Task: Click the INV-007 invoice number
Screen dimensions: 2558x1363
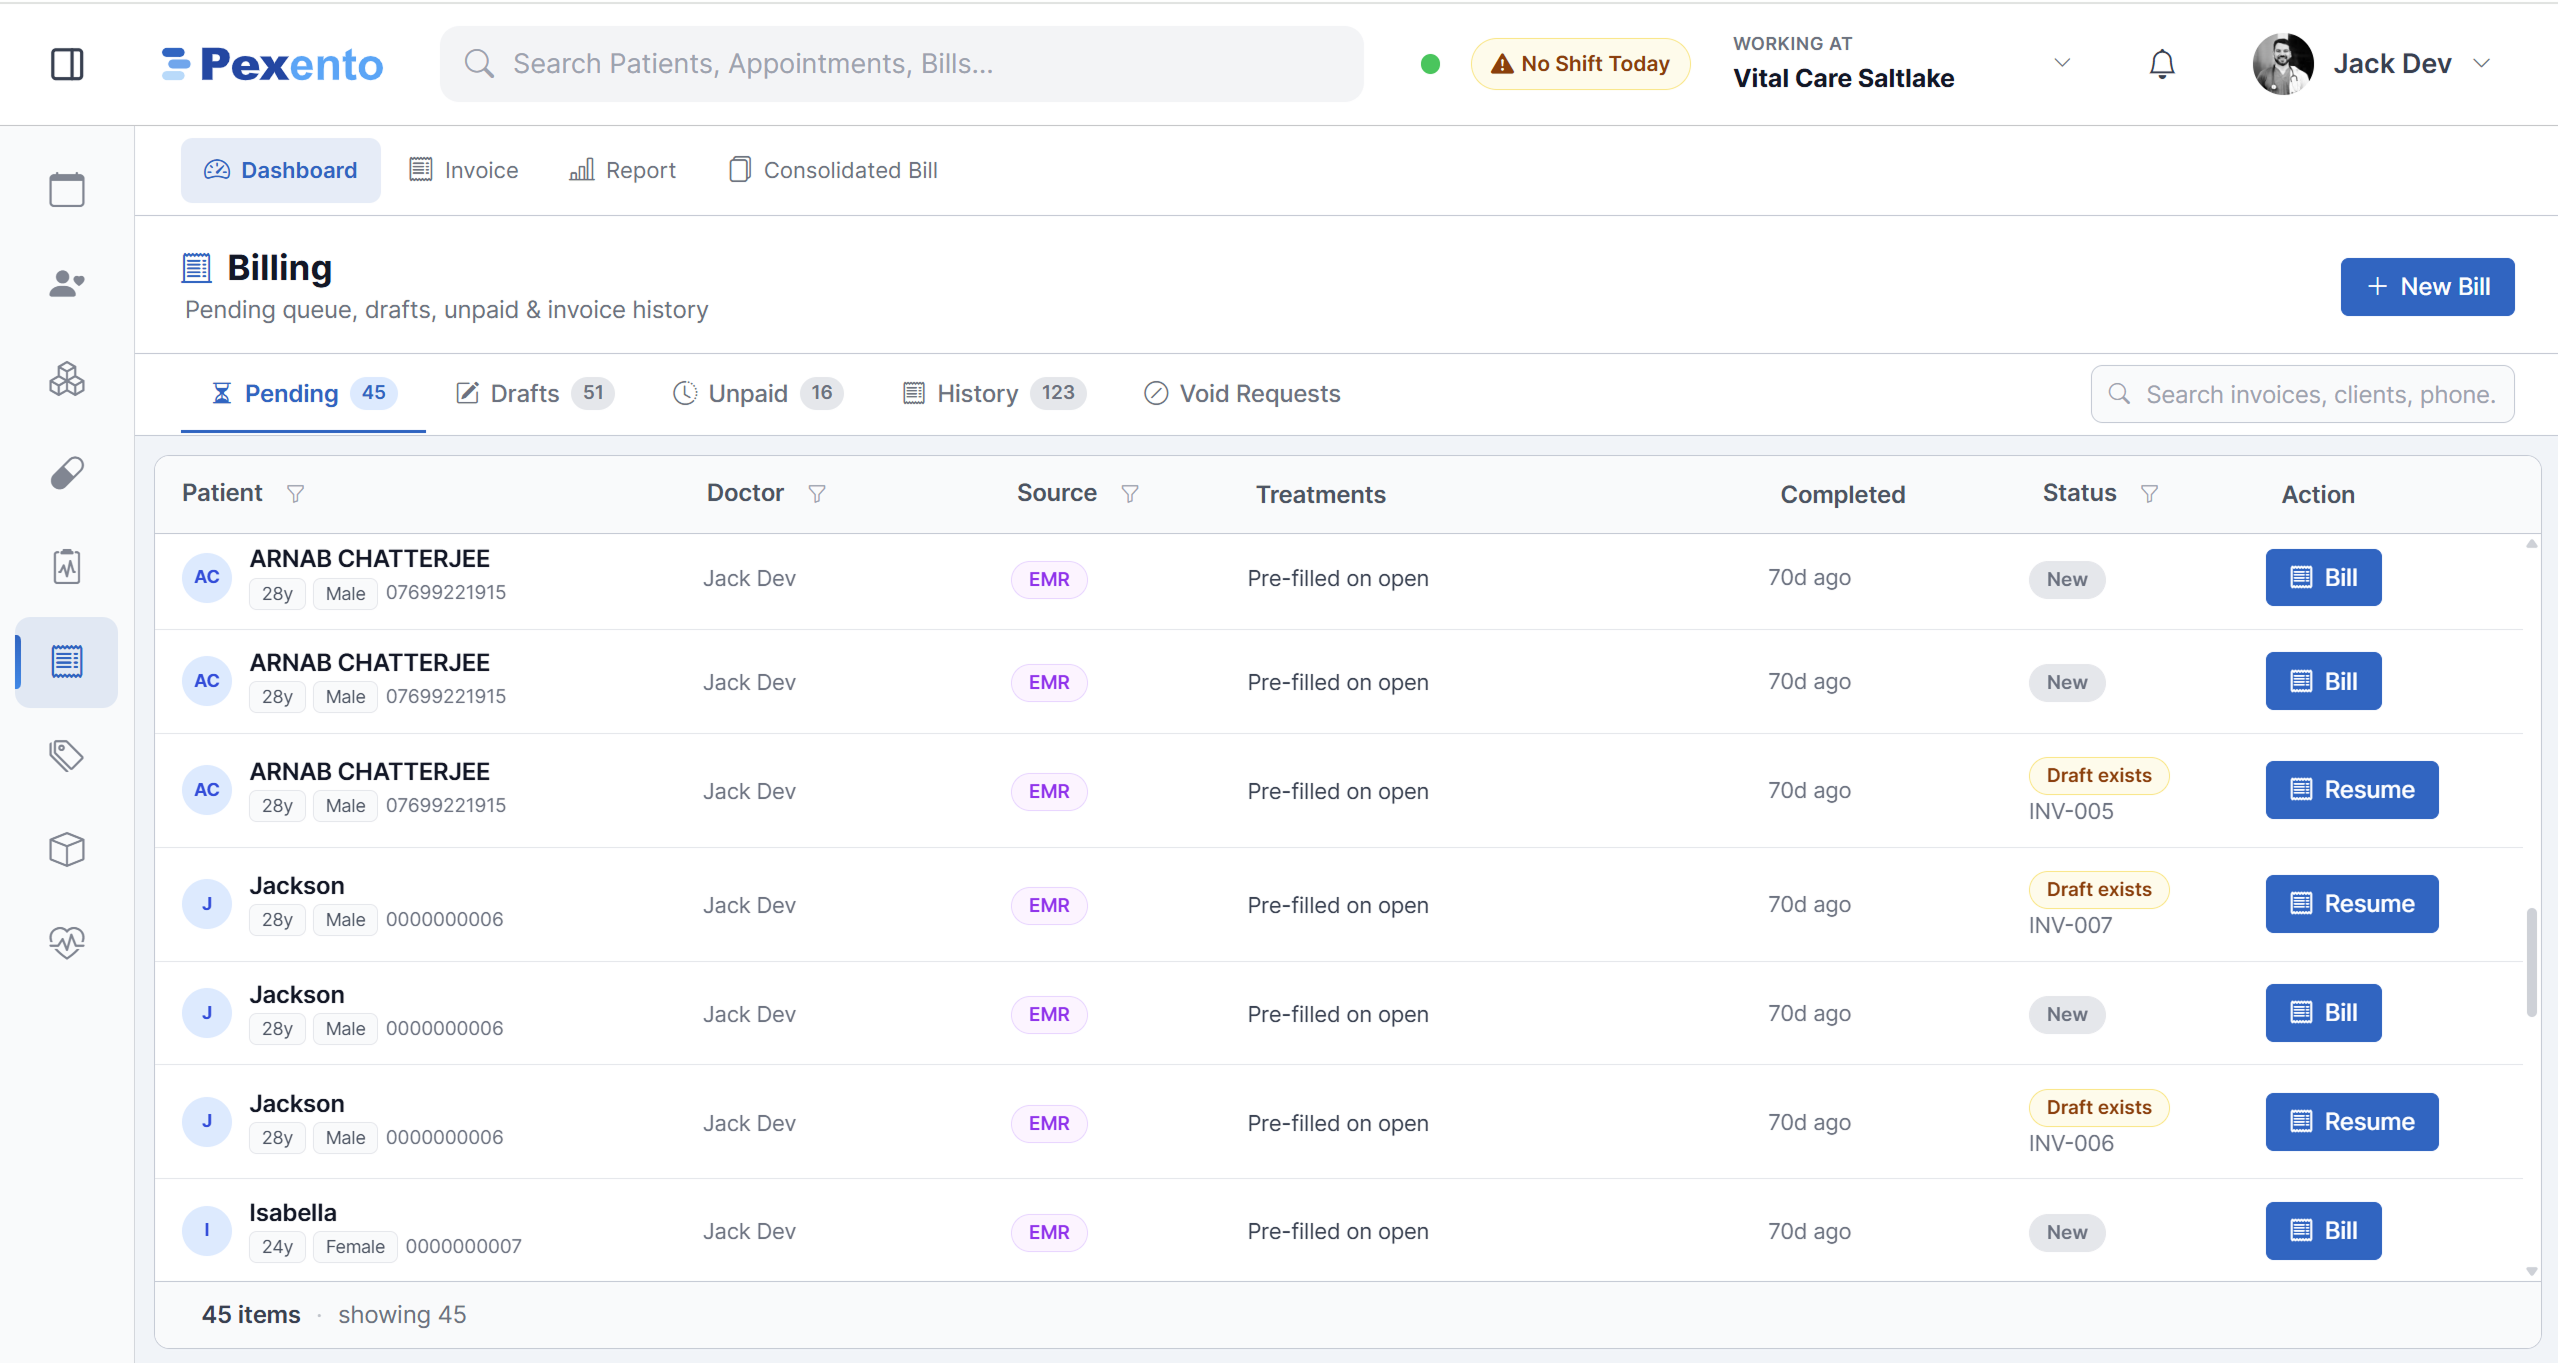Action: point(2070,925)
